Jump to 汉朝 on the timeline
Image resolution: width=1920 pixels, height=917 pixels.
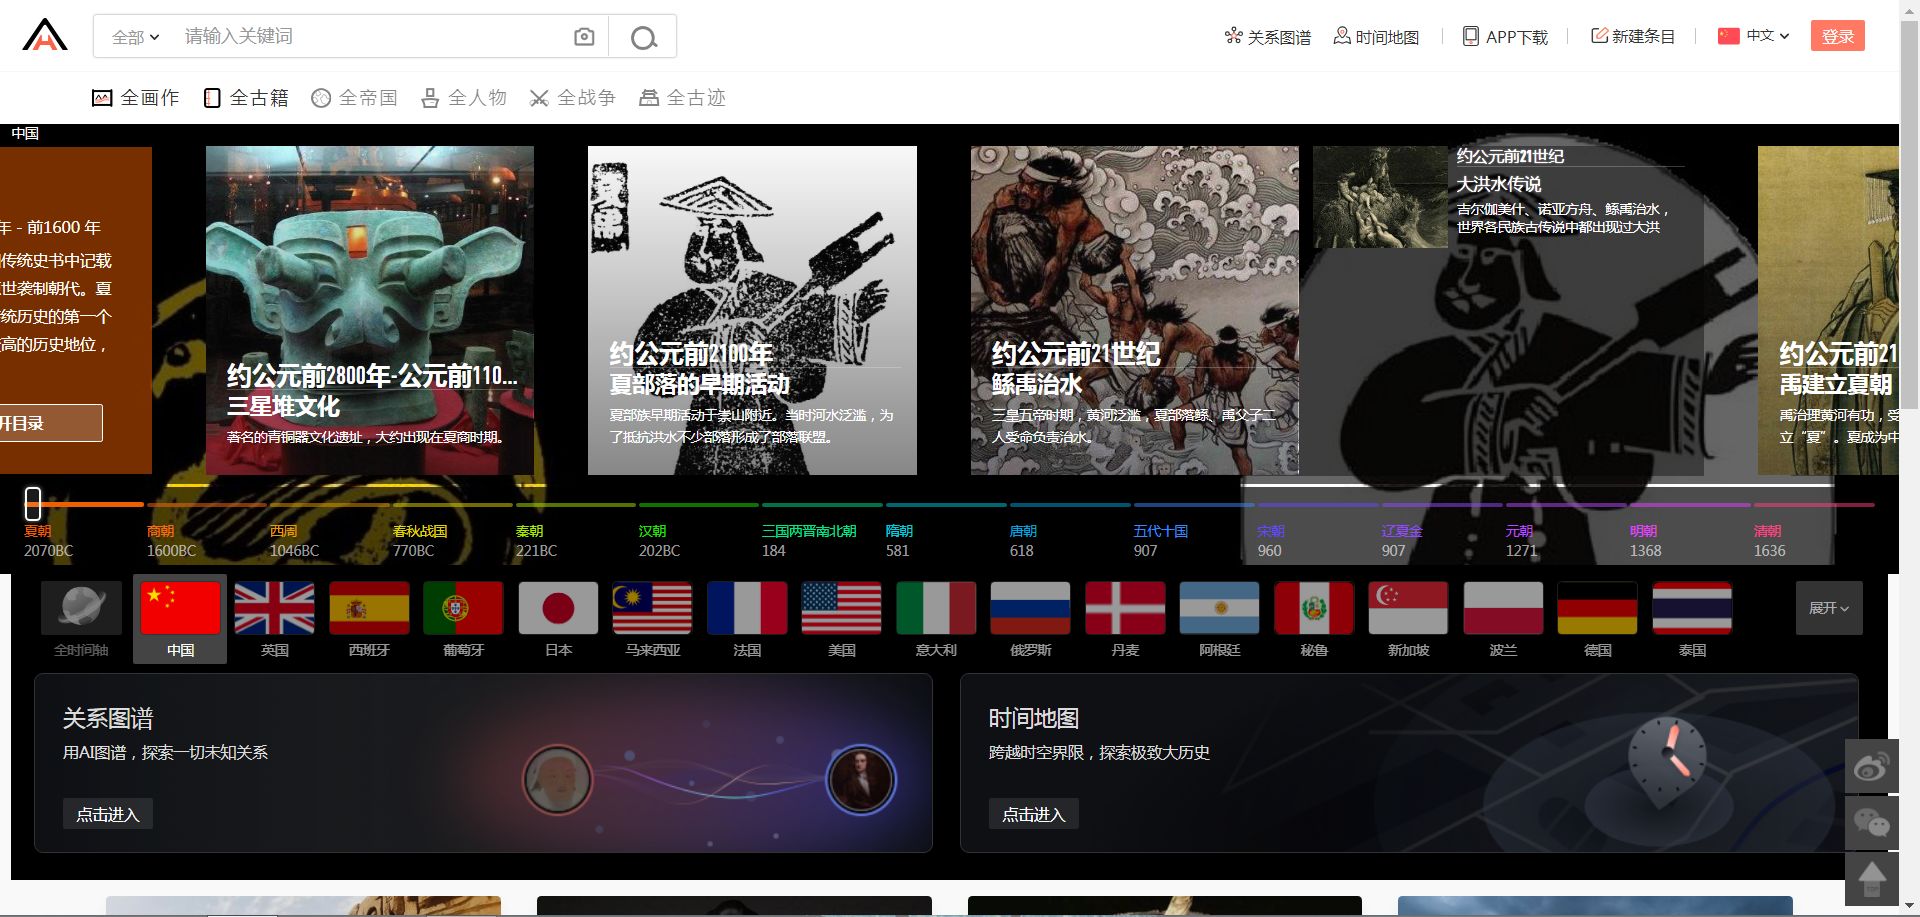pyautogui.click(x=653, y=531)
